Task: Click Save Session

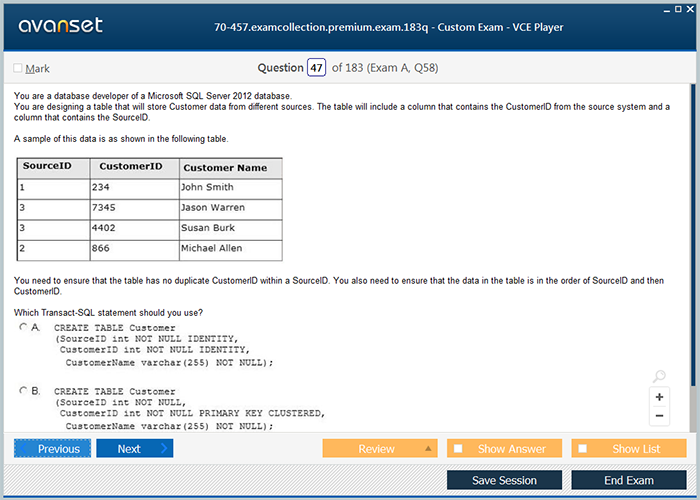Action: [504, 480]
